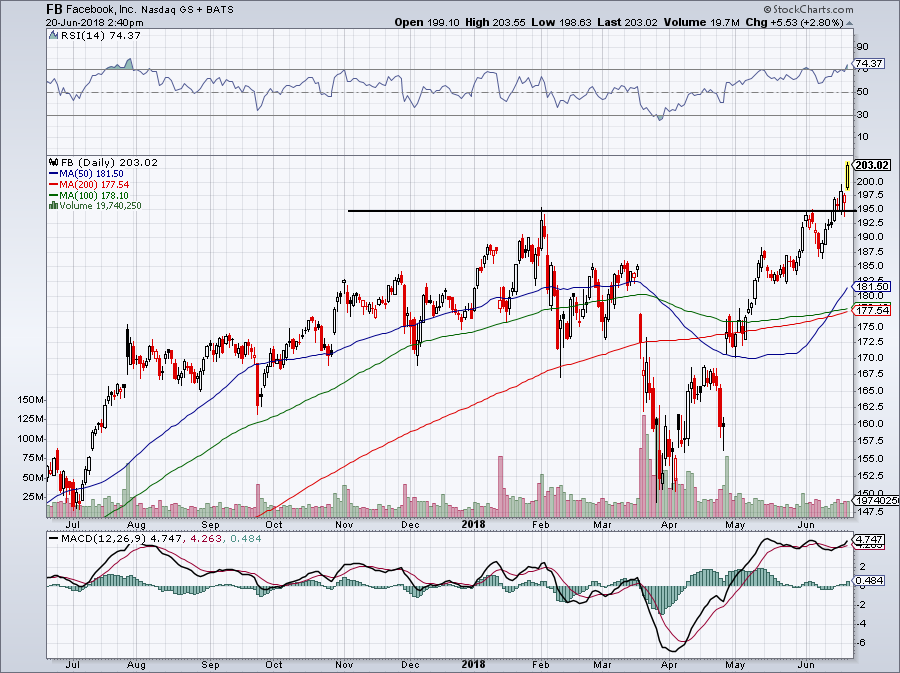Image resolution: width=900 pixels, height=673 pixels.
Task: Click the 200.0 price axis label
Action: [x=869, y=182]
